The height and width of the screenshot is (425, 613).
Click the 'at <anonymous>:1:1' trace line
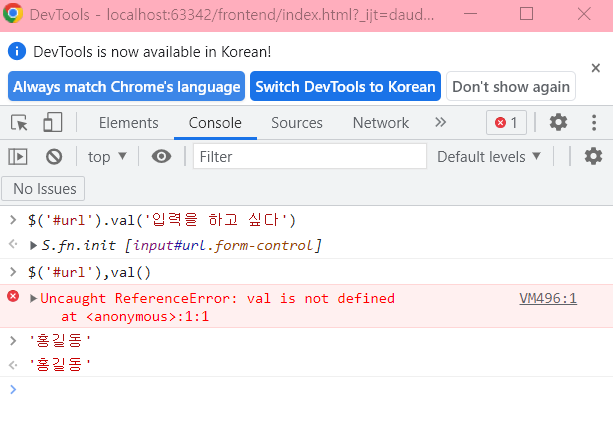(135, 316)
